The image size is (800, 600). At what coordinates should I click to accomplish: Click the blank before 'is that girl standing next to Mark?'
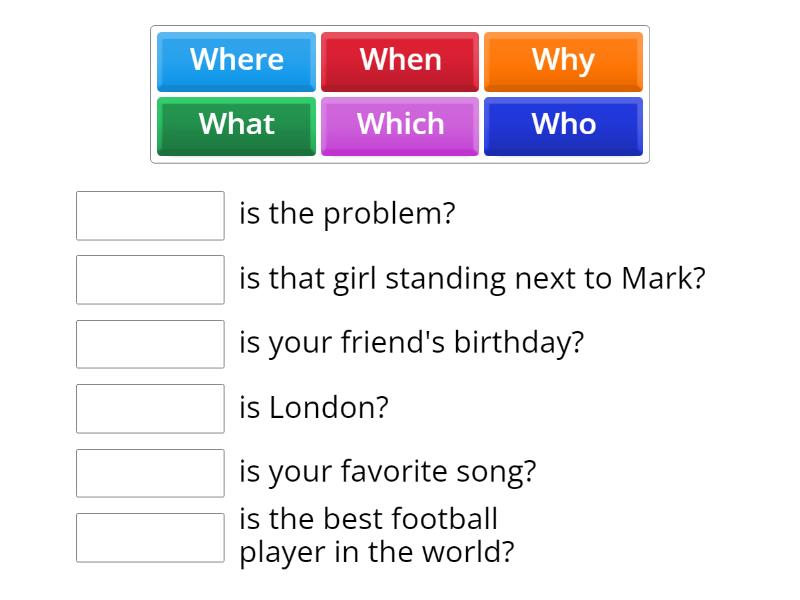pos(150,280)
